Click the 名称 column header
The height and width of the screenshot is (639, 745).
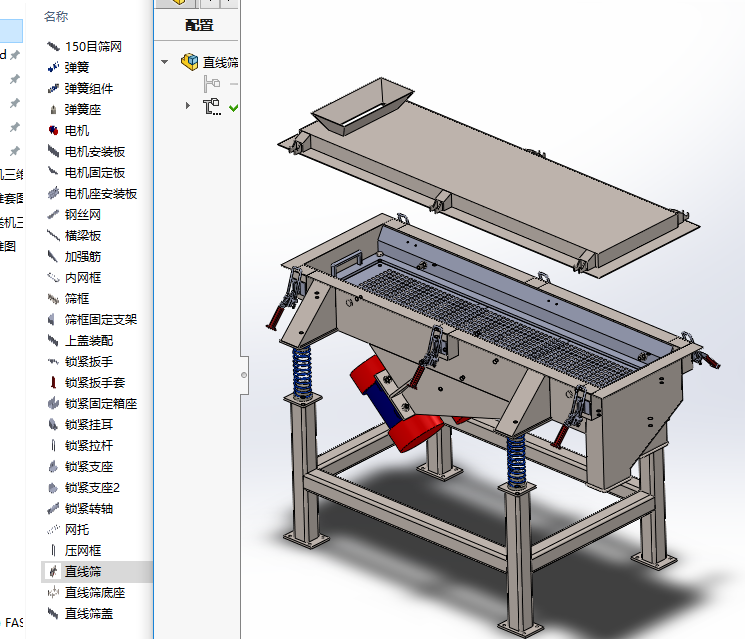coord(56,17)
